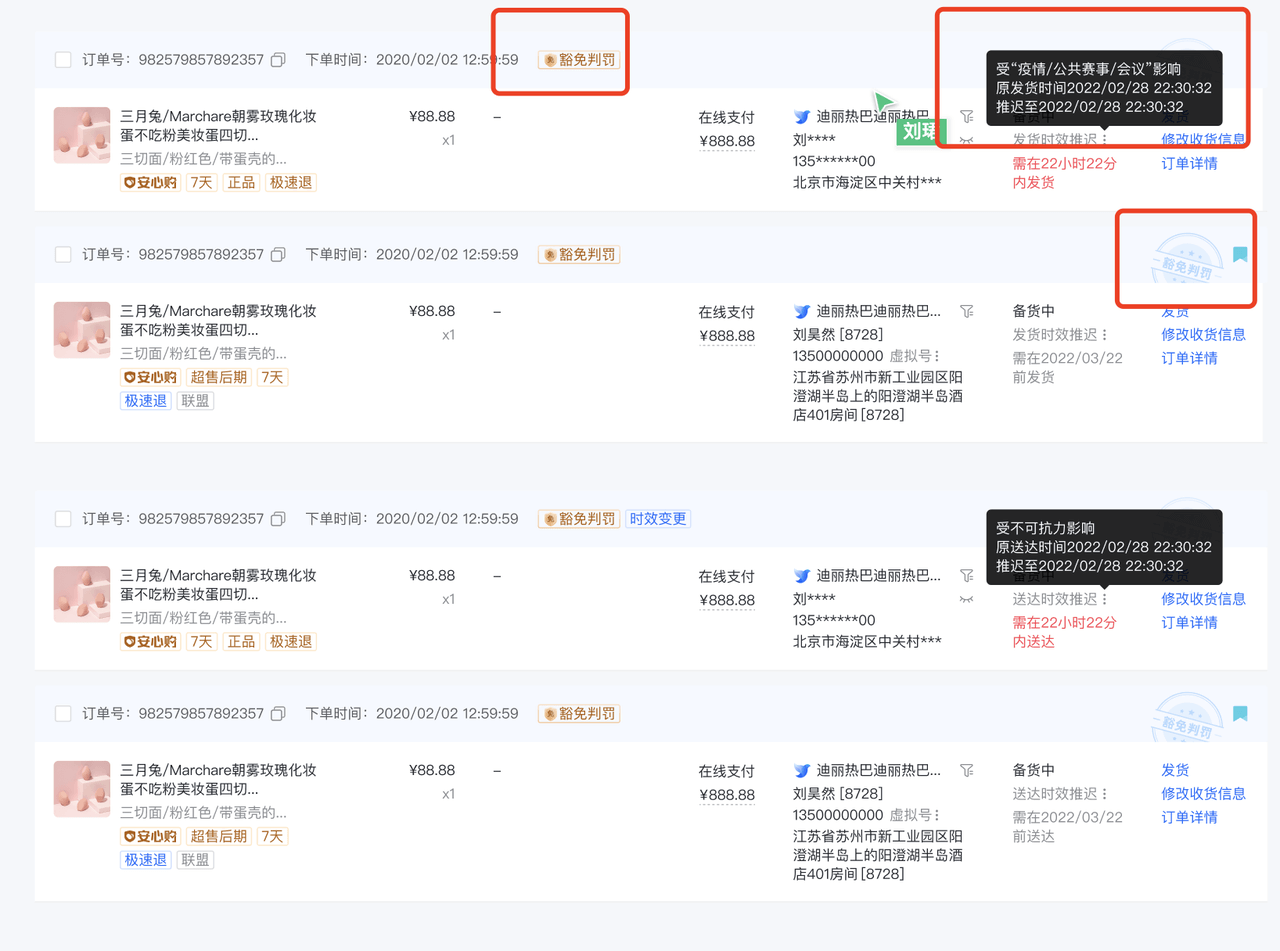Screen dimensions: 1280x951
Task: Click the product thumbnail of the first order
Action: click(81, 134)
